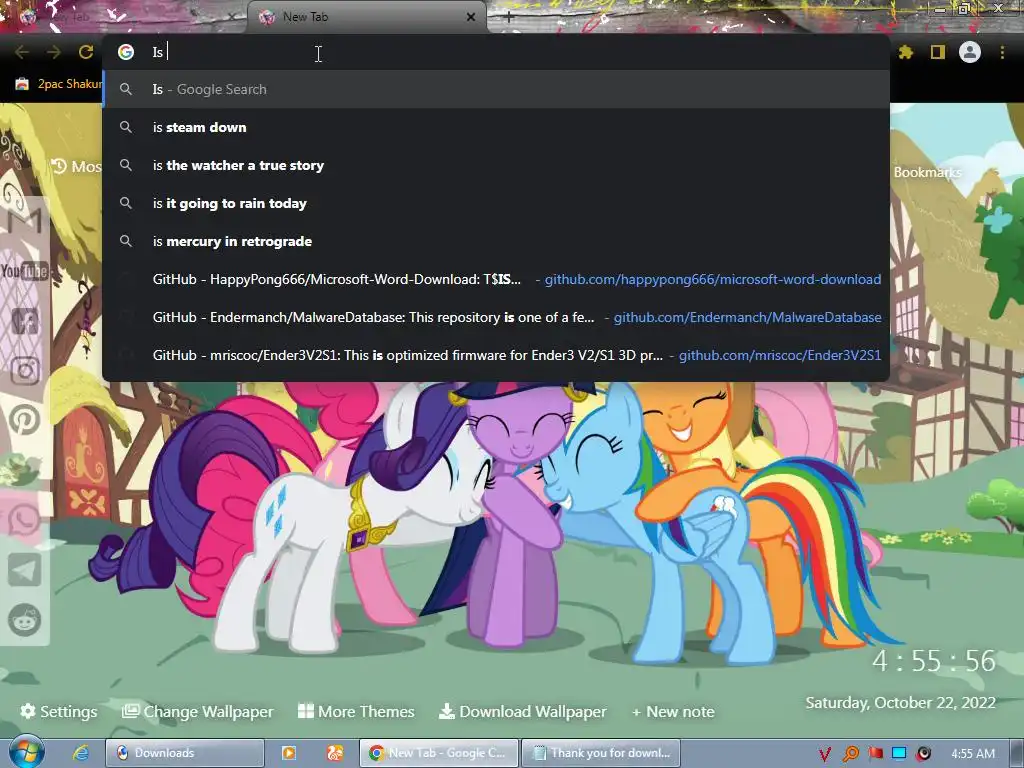This screenshot has width=1024, height=768.
Task: Select 'is it going to rain today' suggestion
Action: point(496,203)
